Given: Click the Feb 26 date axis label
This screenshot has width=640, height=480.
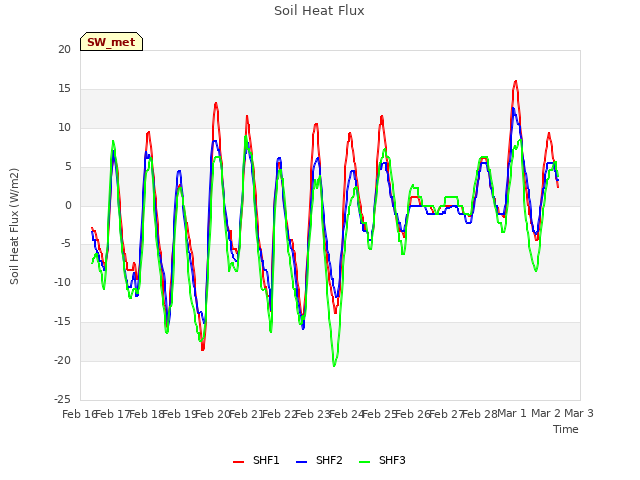Looking at the screenshot, I should 413,414.
